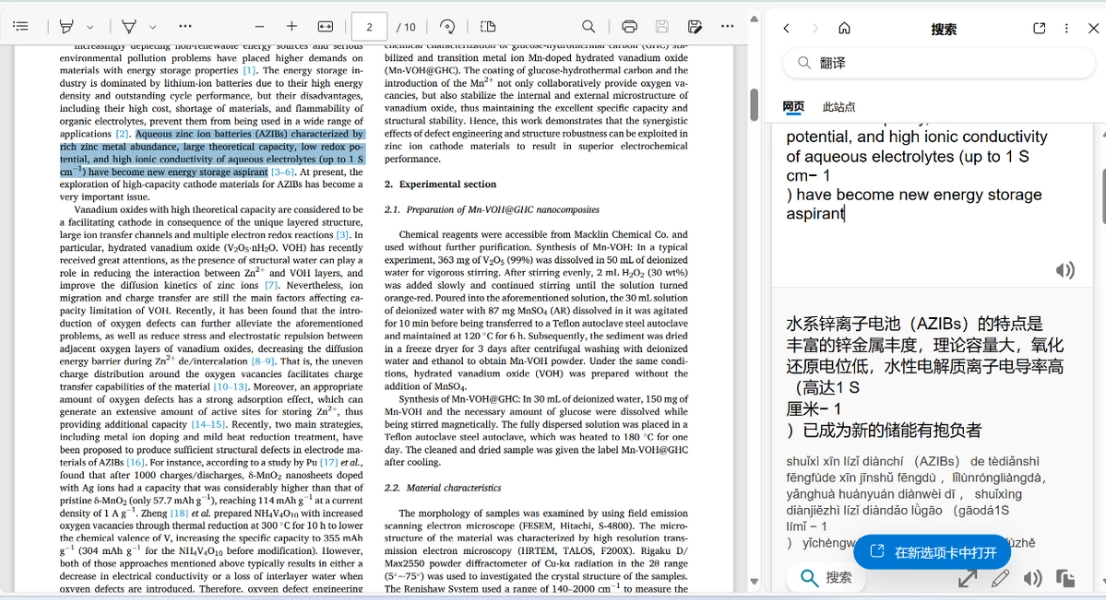Switch to the 网页 tab
The height and width of the screenshot is (600, 1106).
click(x=794, y=106)
